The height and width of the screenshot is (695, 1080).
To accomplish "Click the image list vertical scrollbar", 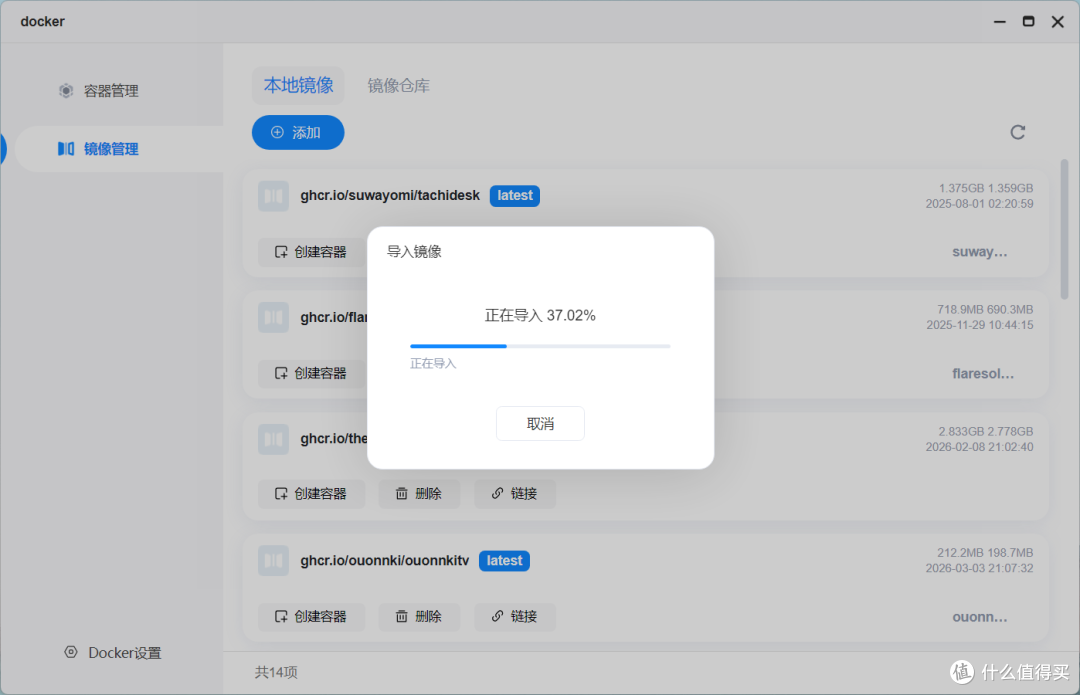I will 1064,229.
